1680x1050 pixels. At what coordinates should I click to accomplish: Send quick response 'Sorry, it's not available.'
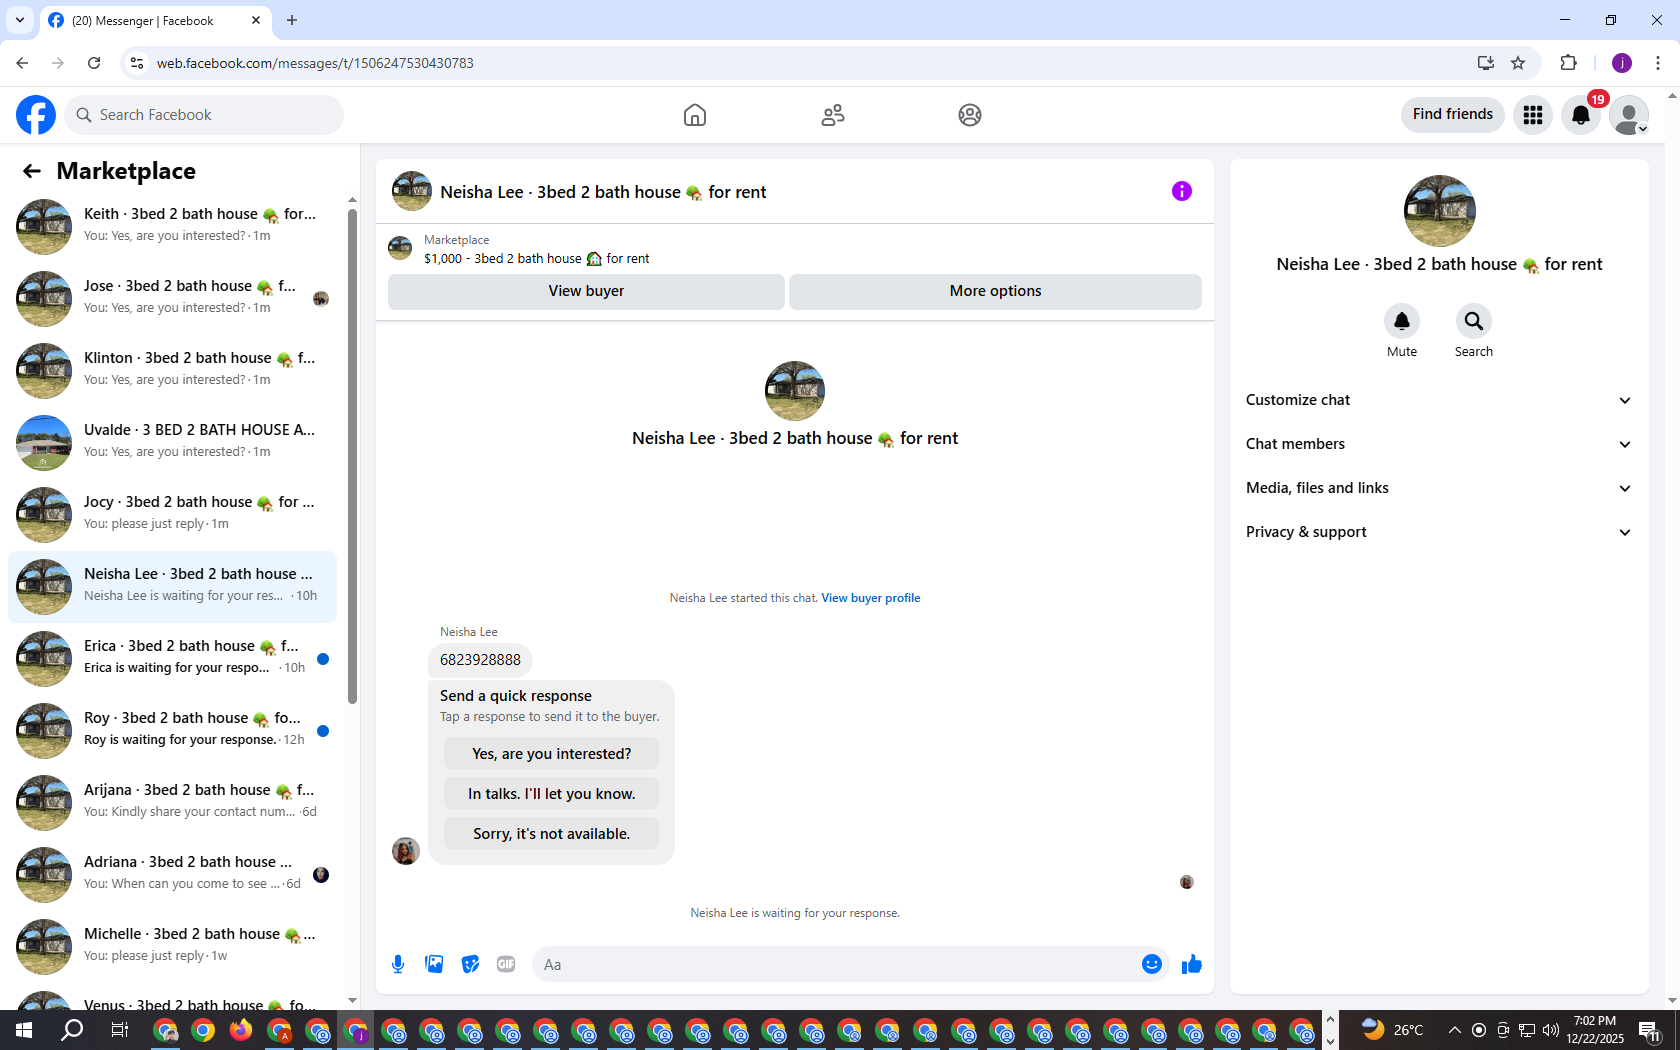551,834
